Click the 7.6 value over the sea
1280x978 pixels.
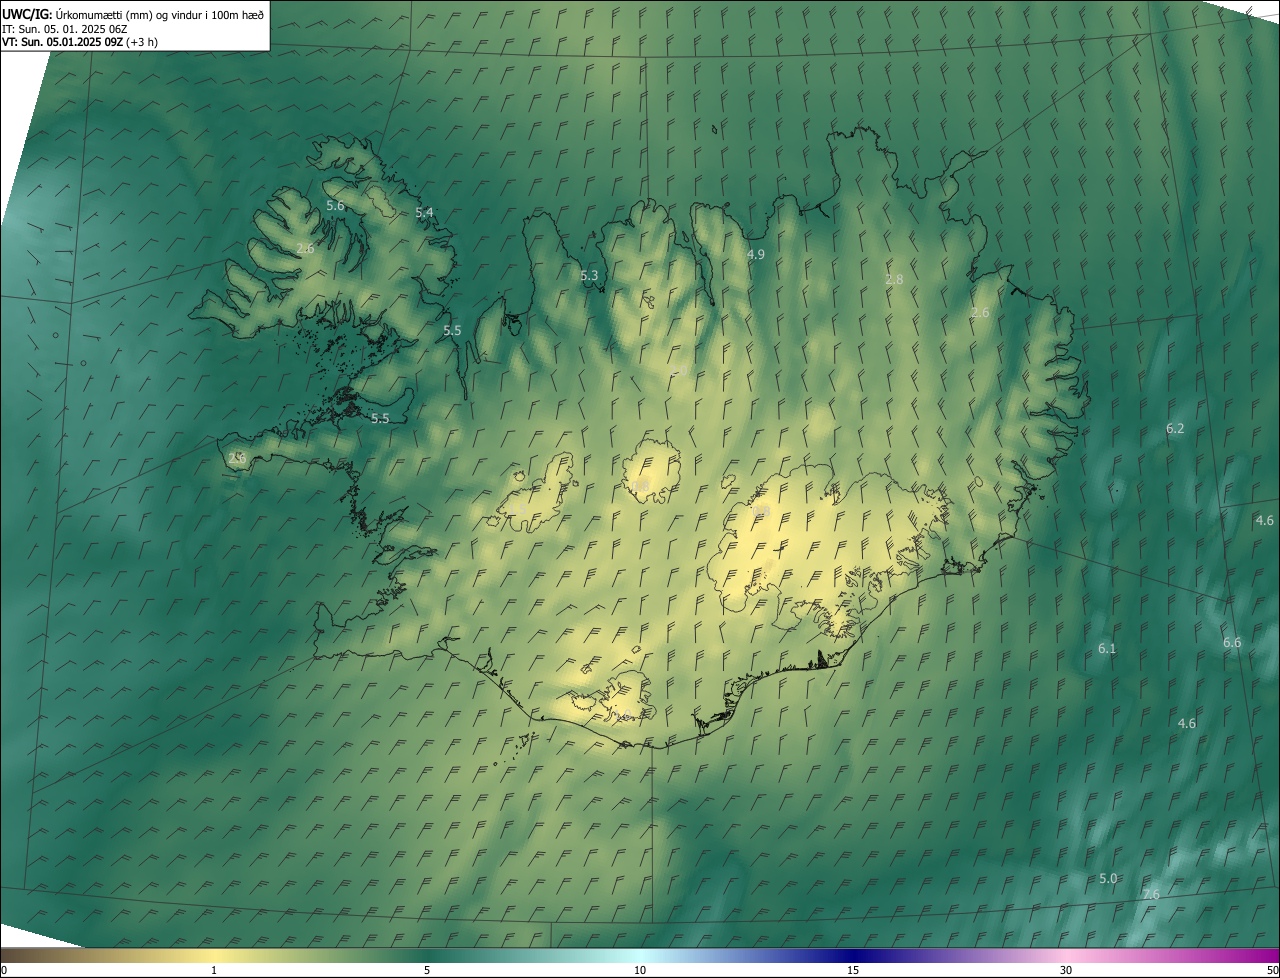[x=1151, y=894]
